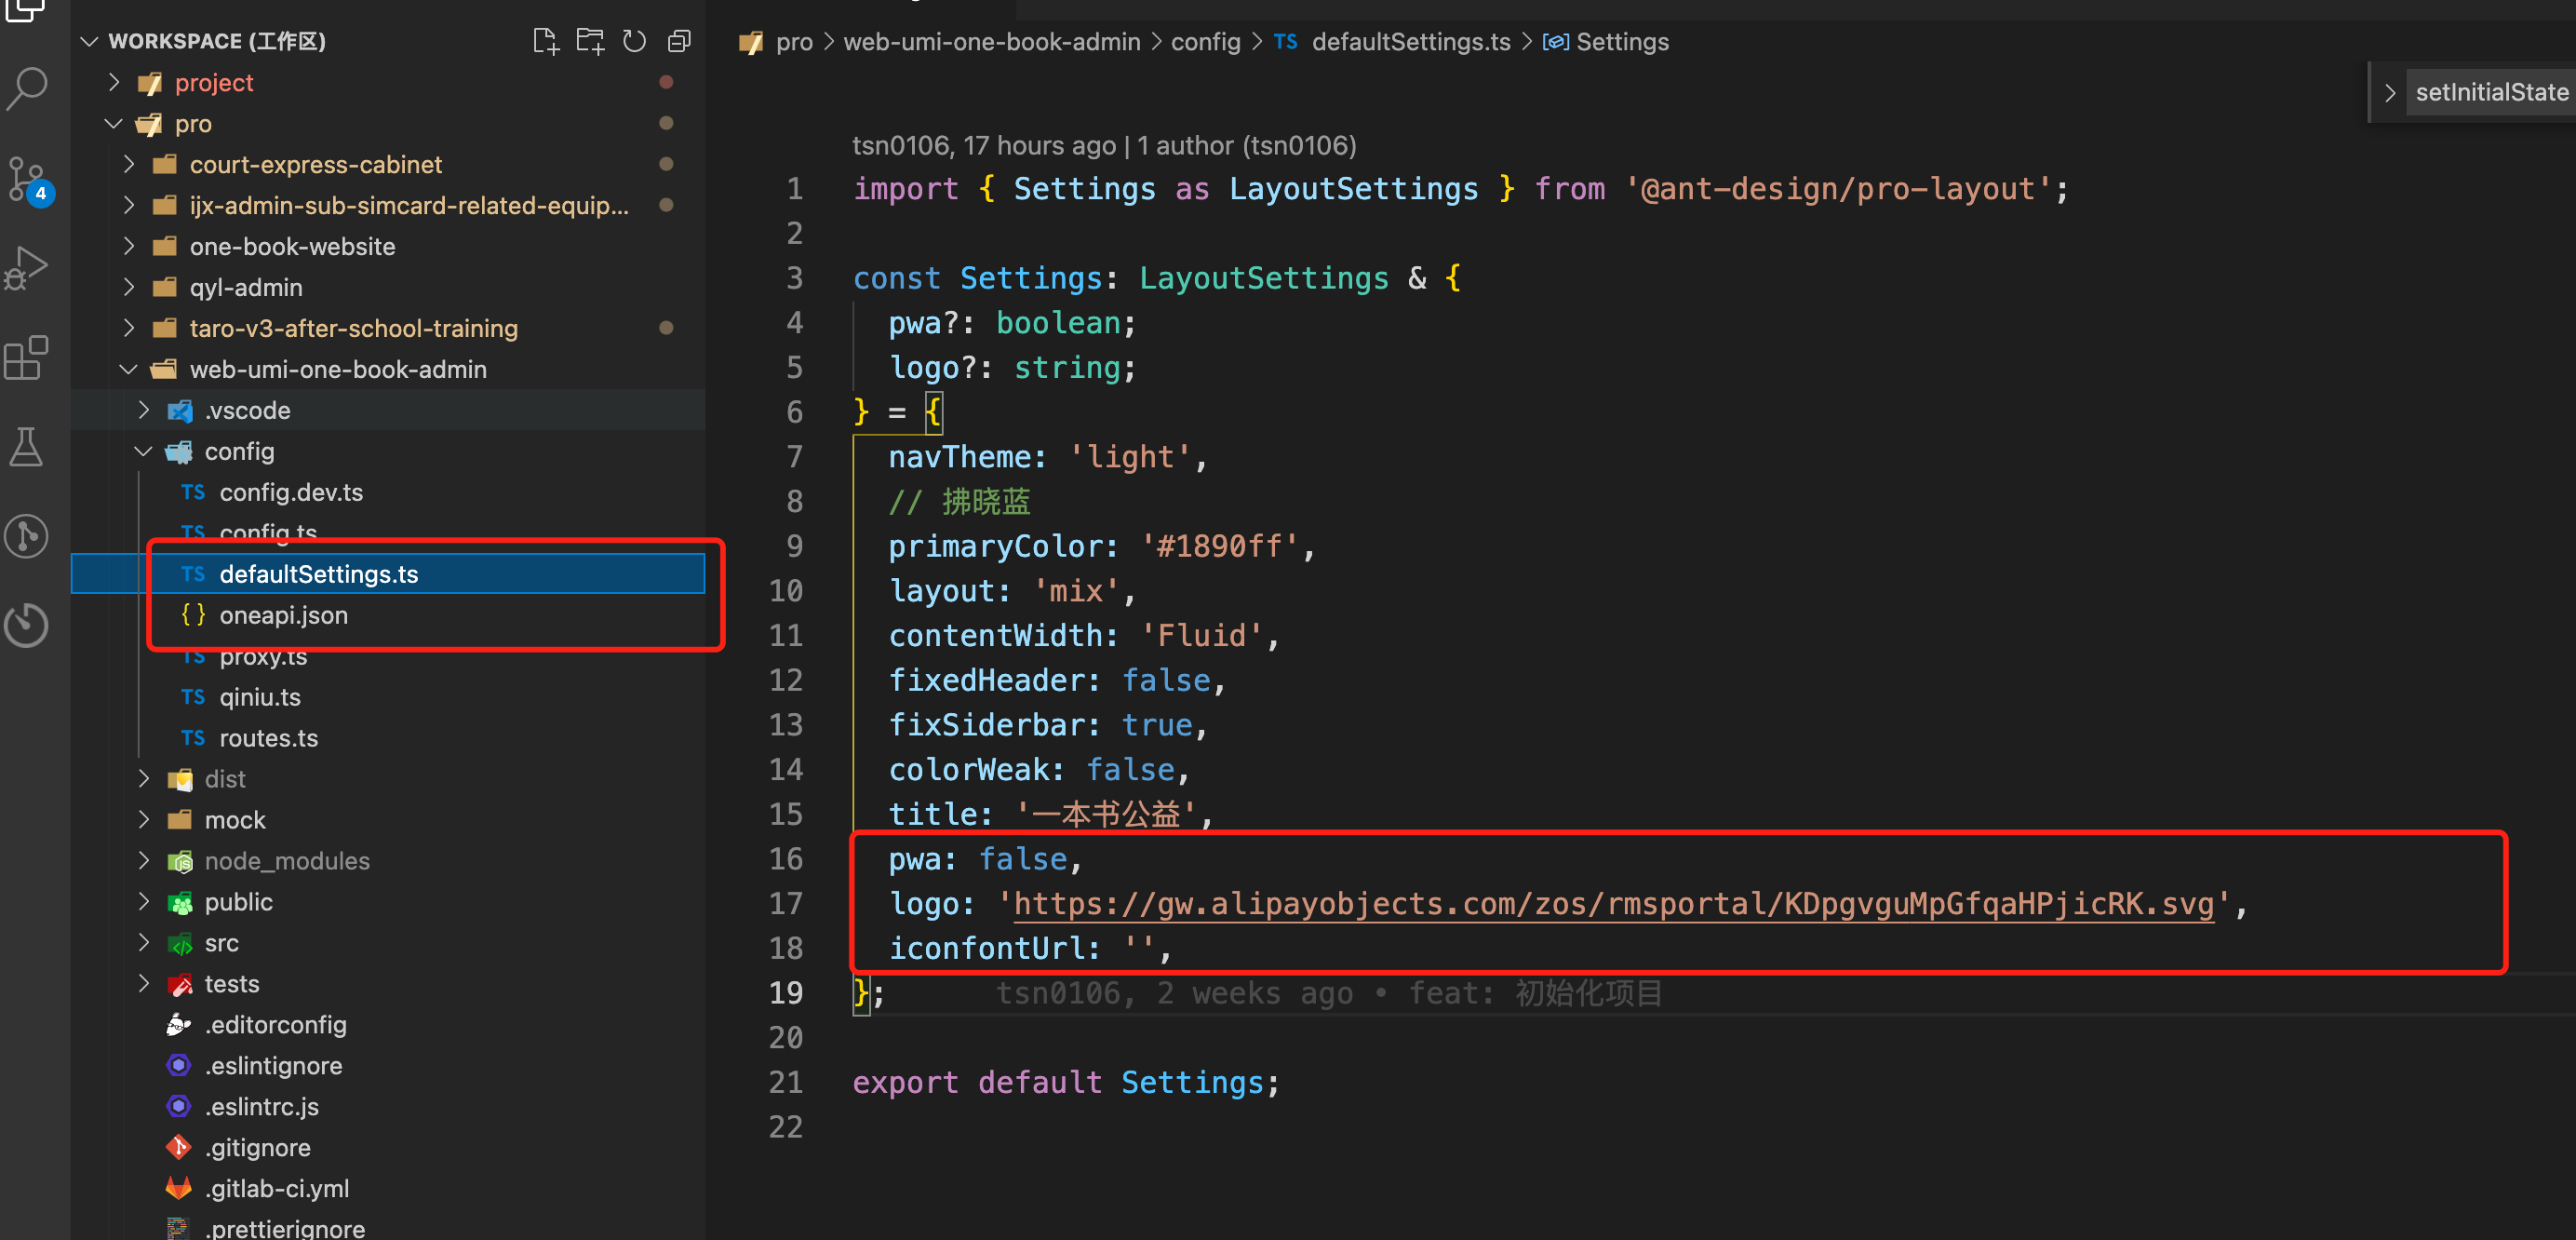
Task: Click the New File icon in explorer
Action: click(545, 41)
